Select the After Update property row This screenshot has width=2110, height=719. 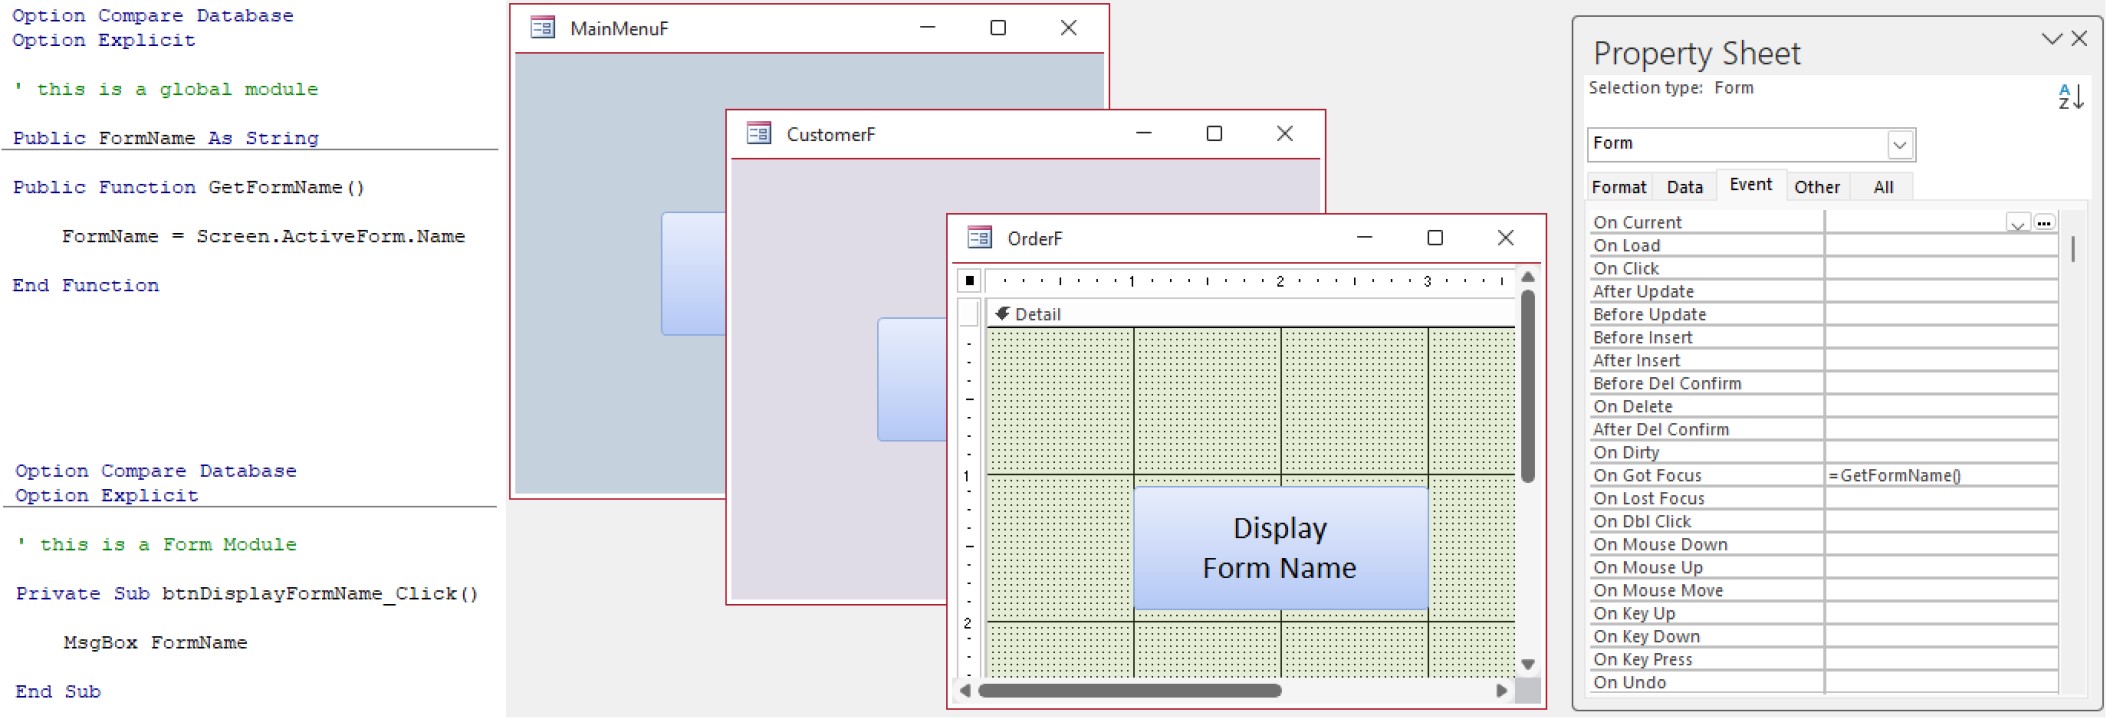point(1823,291)
